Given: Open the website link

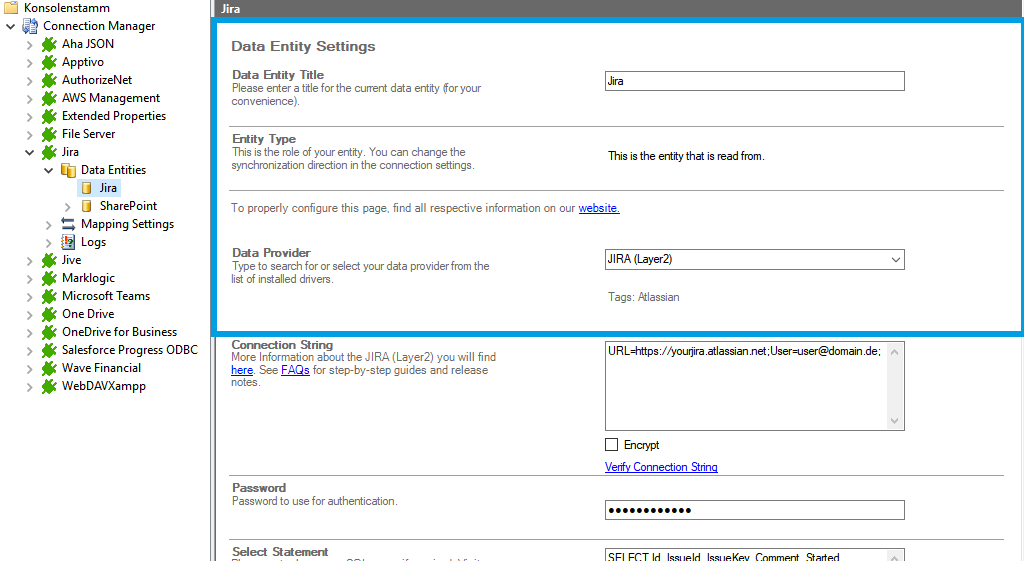Looking at the screenshot, I should click(x=599, y=208).
